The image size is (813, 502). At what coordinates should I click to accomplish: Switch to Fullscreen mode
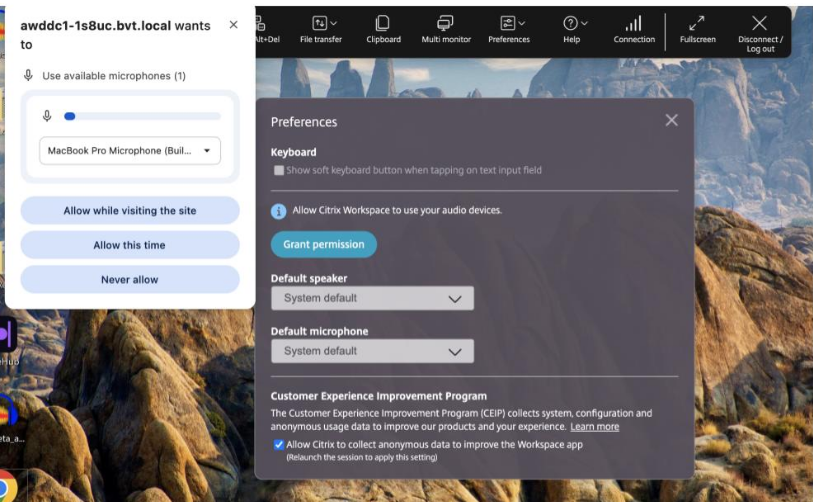pyautogui.click(x=697, y=29)
